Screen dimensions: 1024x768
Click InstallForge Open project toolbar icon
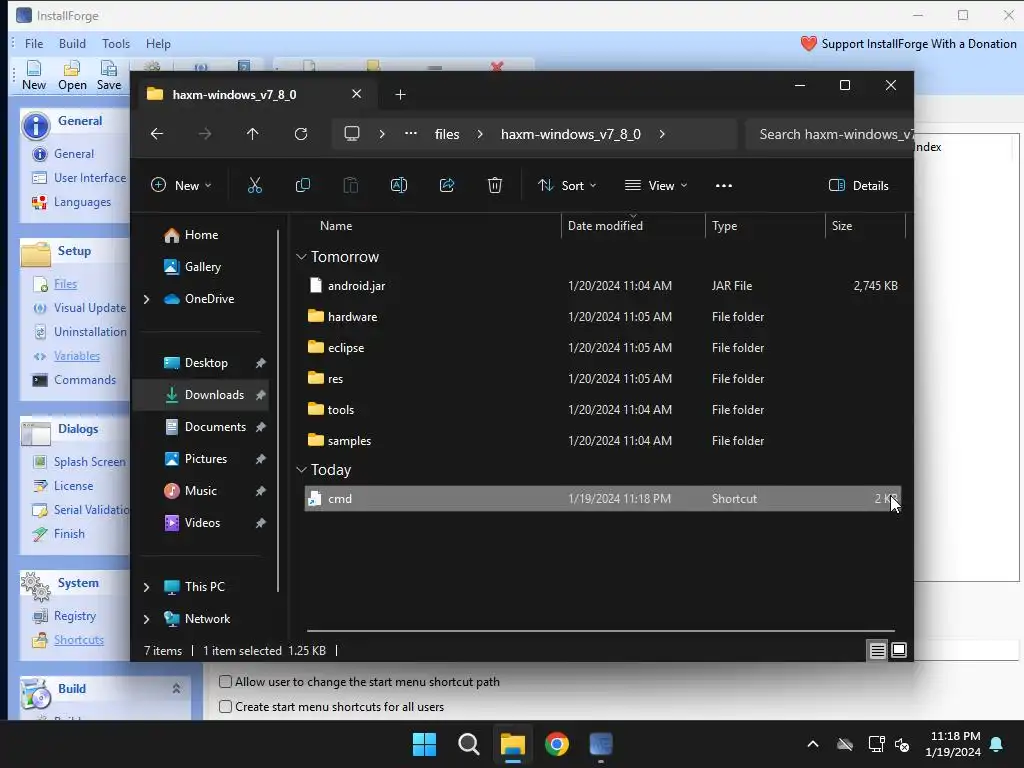[72, 75]
